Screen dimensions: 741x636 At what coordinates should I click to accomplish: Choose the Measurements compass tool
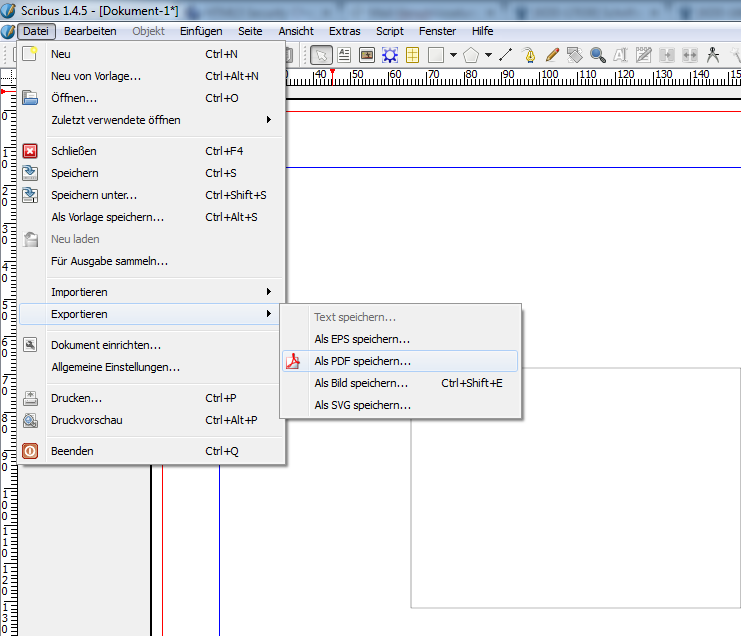713,55
